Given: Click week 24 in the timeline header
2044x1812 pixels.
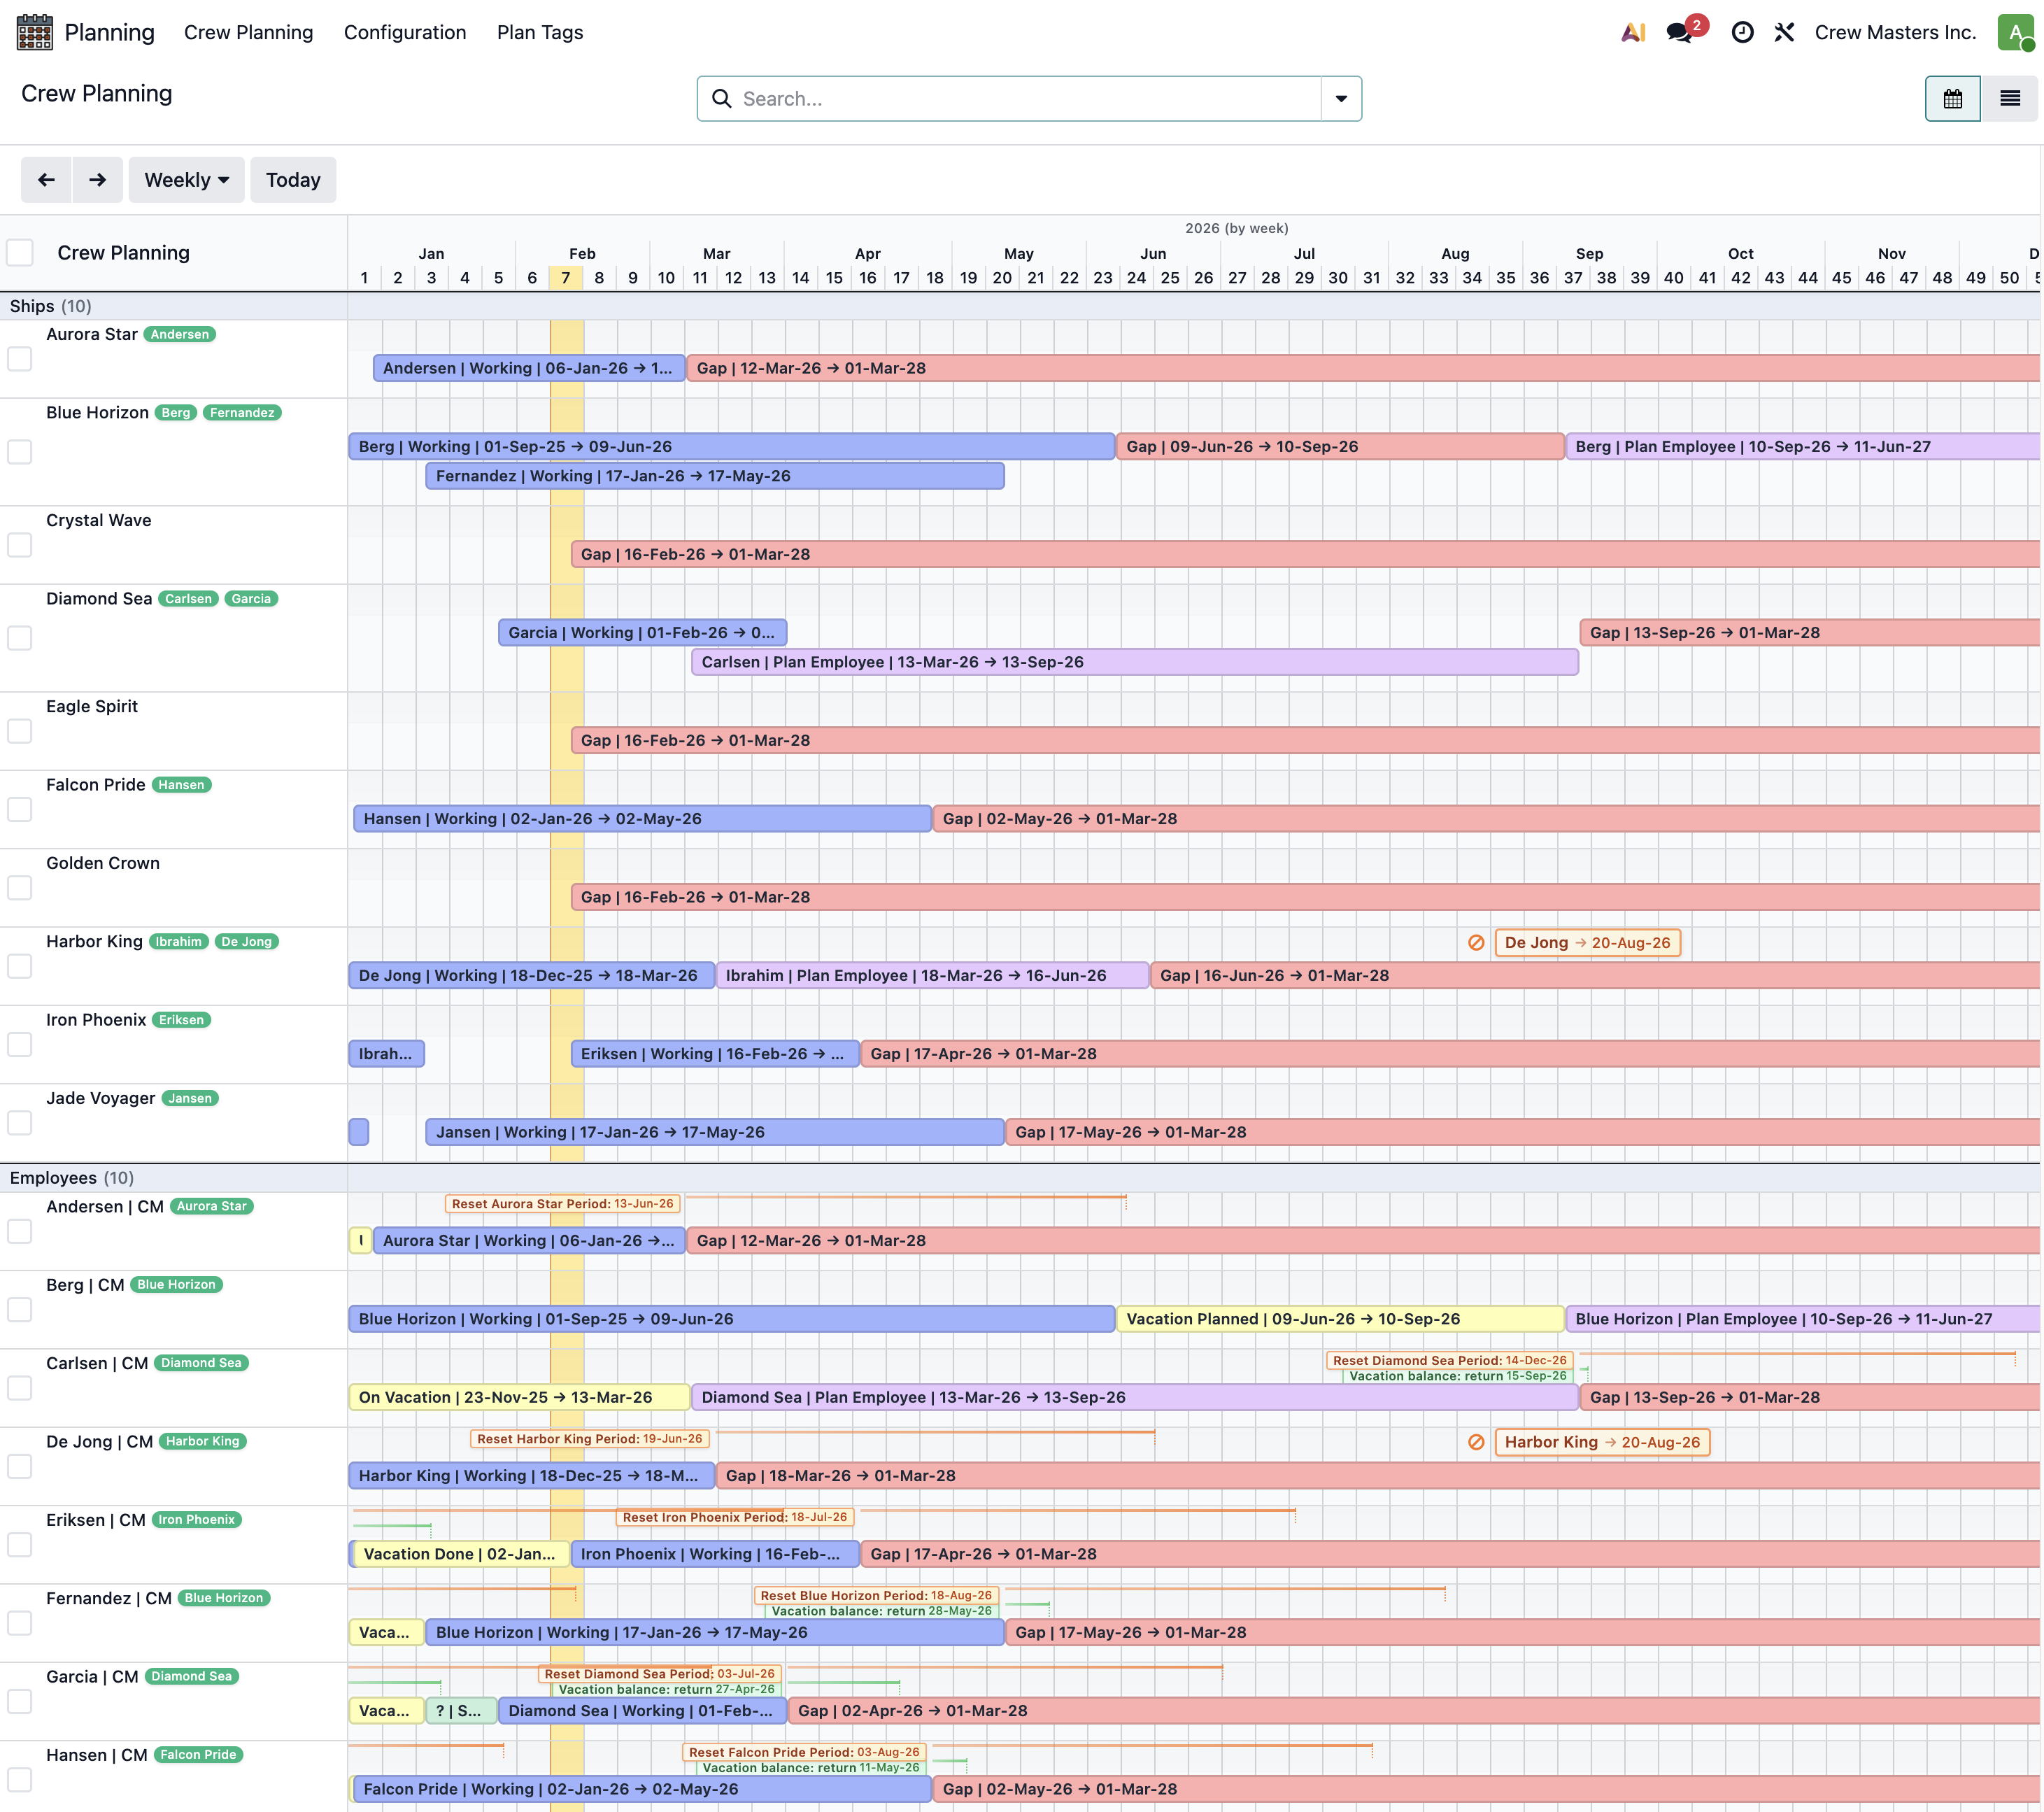Looking at the screenshot, I should (1136, 277).
